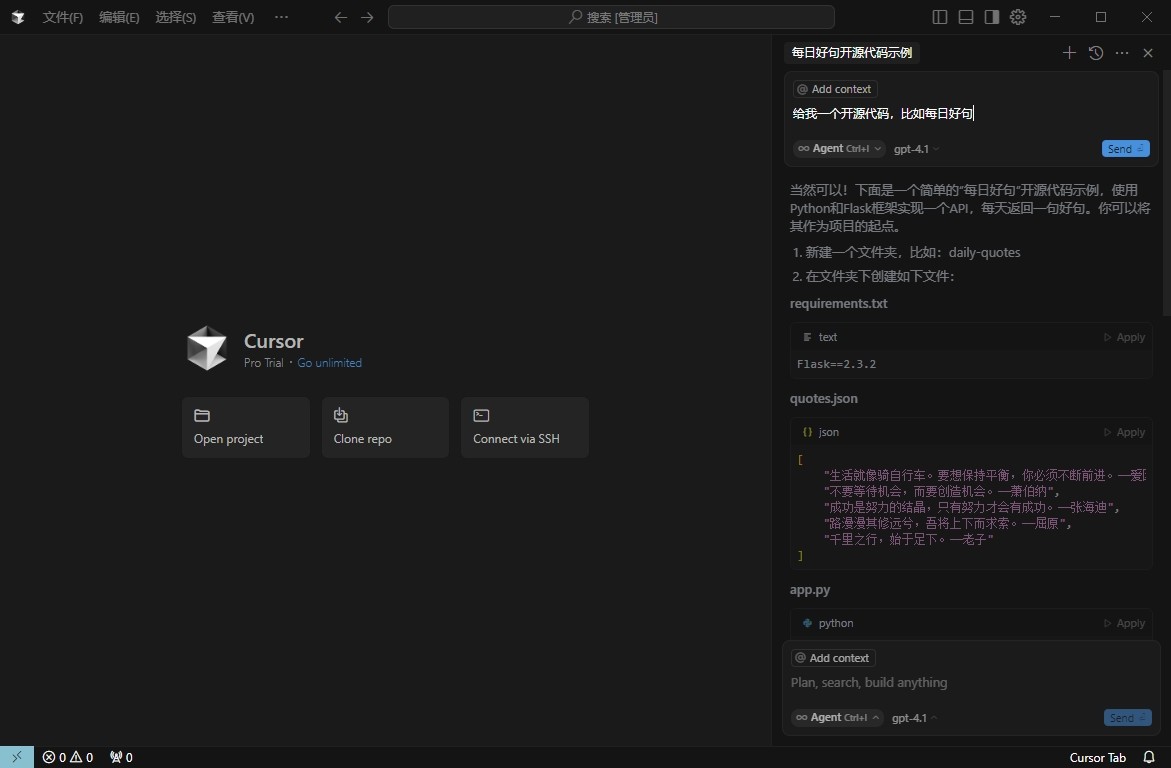Click Cursor Tab status bar item
This screenshot has width=1171, height=768.
[1097, 758]
